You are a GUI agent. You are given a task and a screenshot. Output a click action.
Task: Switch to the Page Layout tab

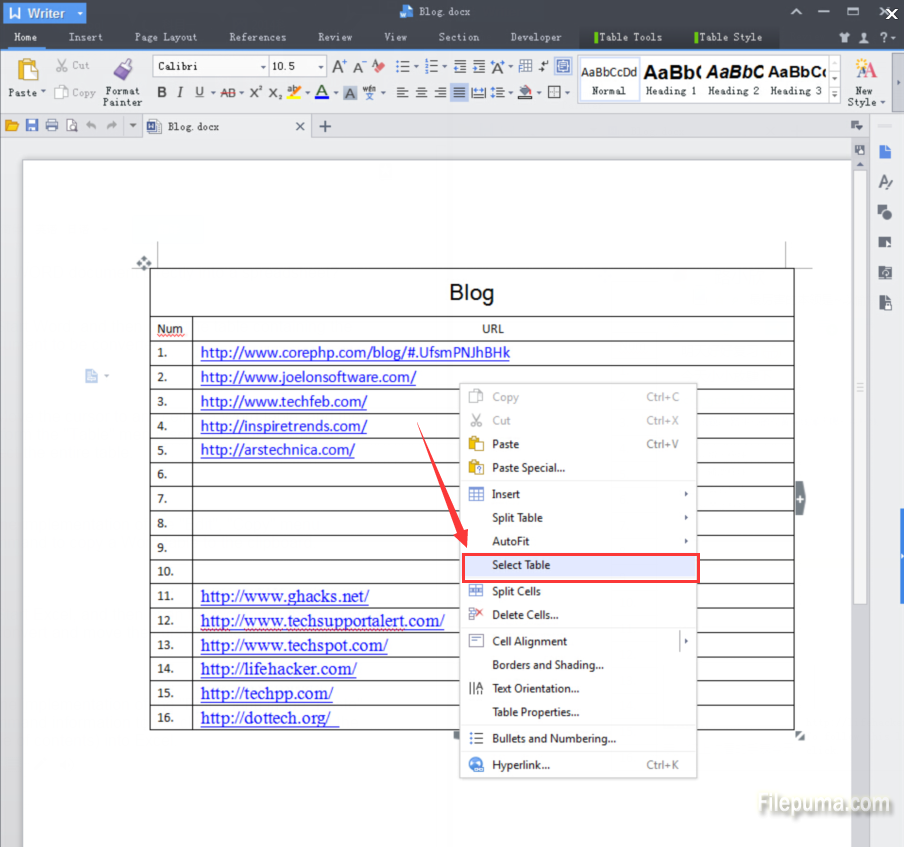tap(166, 37)
